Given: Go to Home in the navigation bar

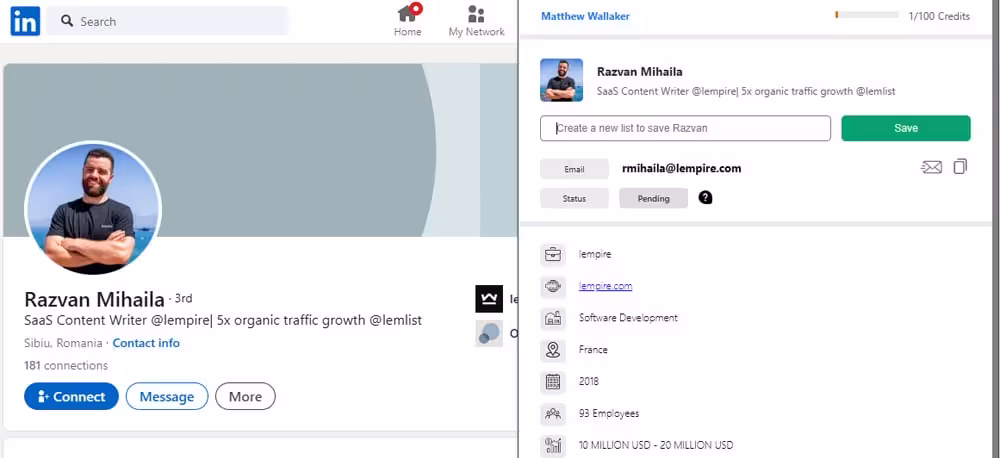Looking at the screenshot, I should (408, 20).
